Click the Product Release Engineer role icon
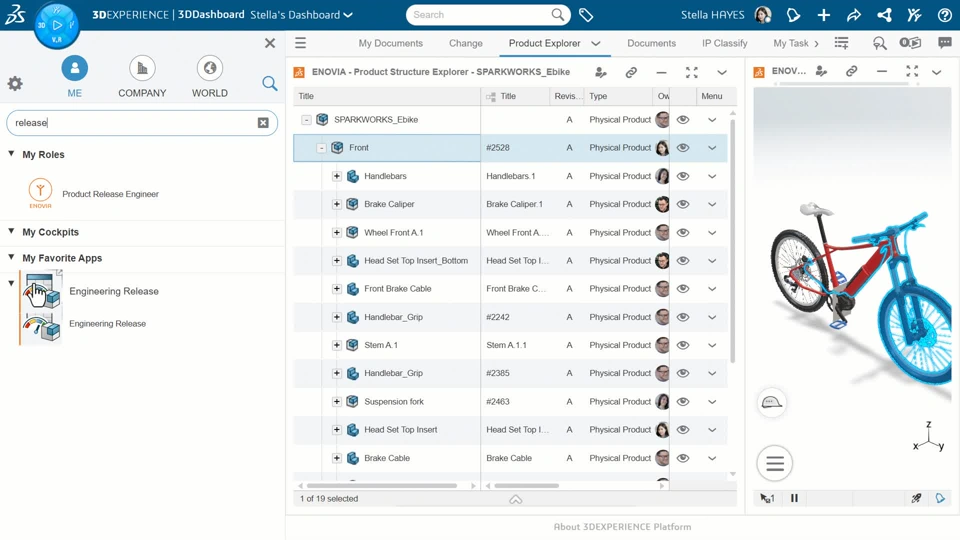 40,193
